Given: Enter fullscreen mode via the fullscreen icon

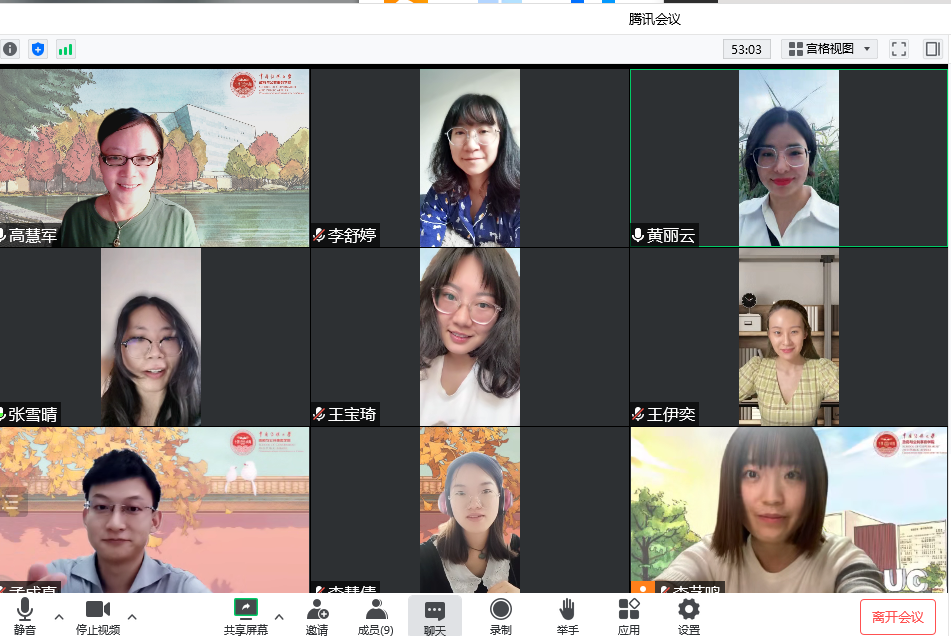Looking at the screenshot, I should [898, 48].
